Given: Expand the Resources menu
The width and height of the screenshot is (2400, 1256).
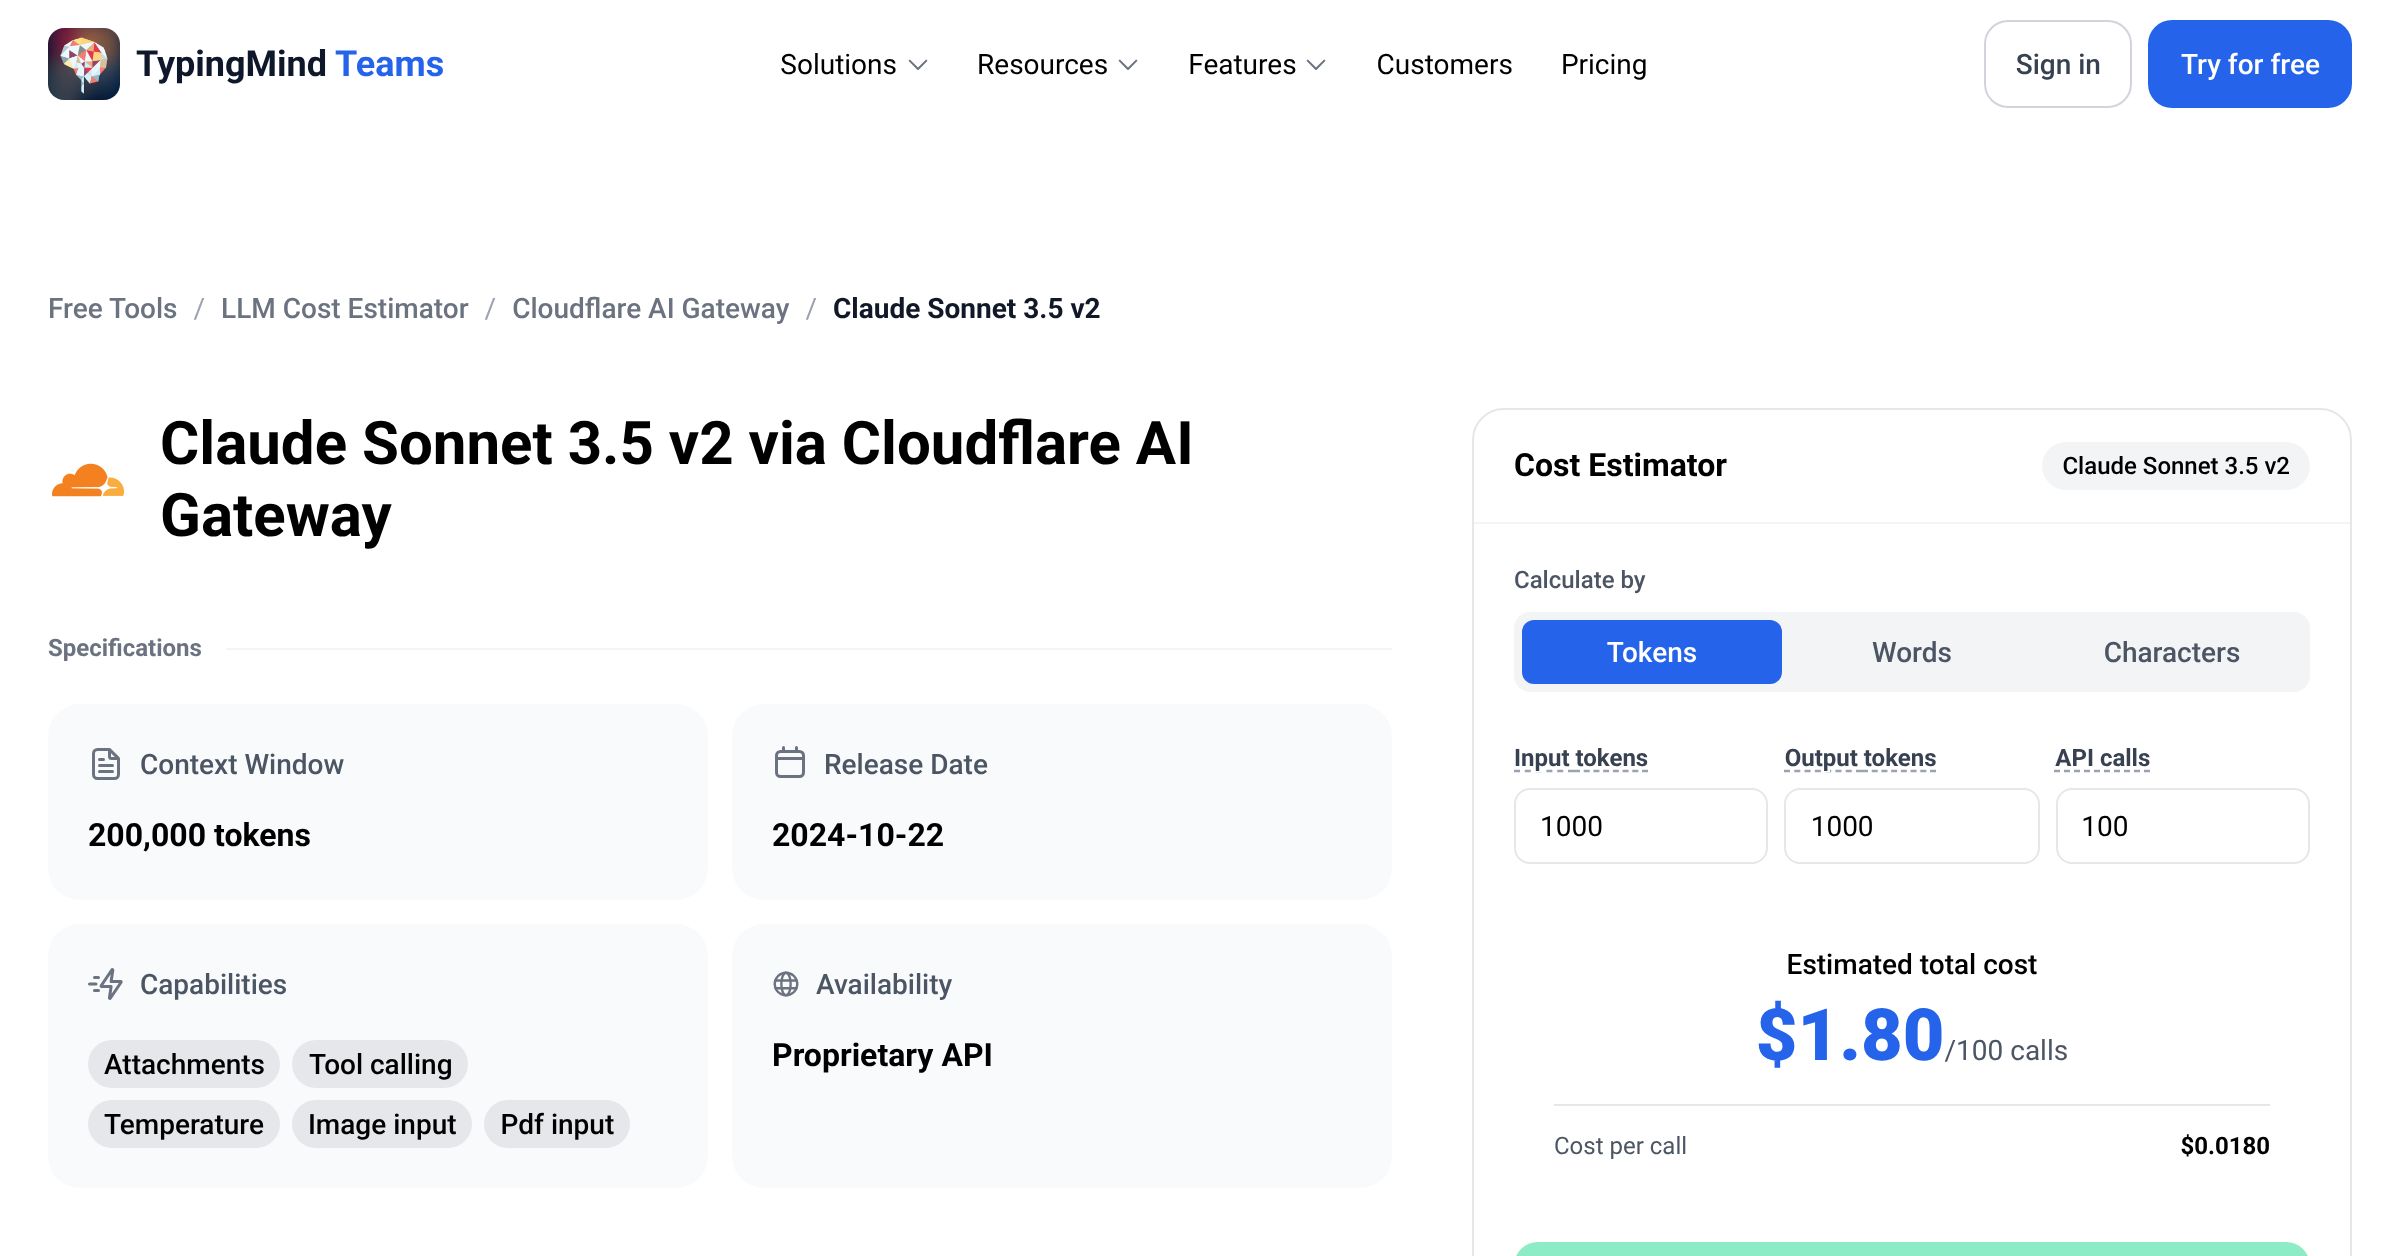Looking at the screenshot, I should [x=1057, y=64].
